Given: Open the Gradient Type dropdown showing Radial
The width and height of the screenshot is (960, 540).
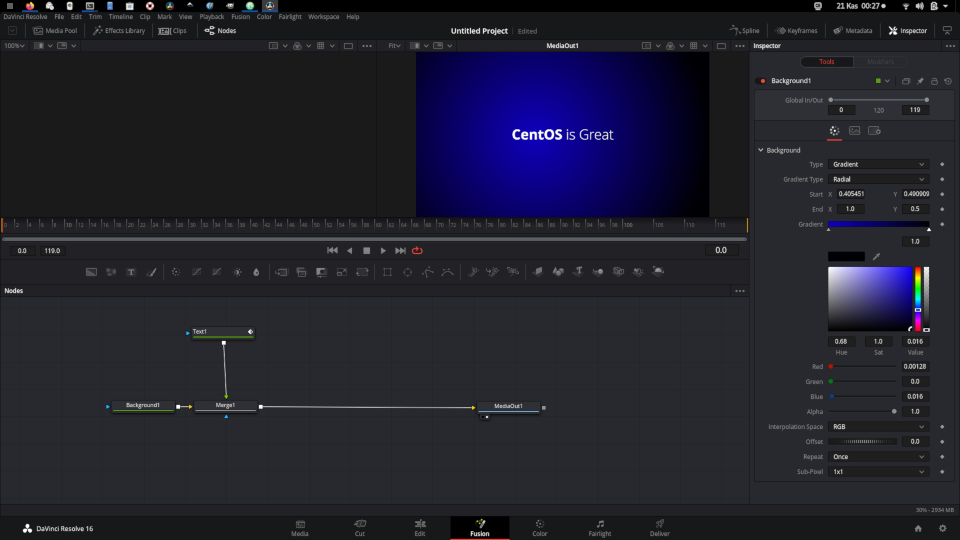Looking at the screenshot, I should coord(879,179).
